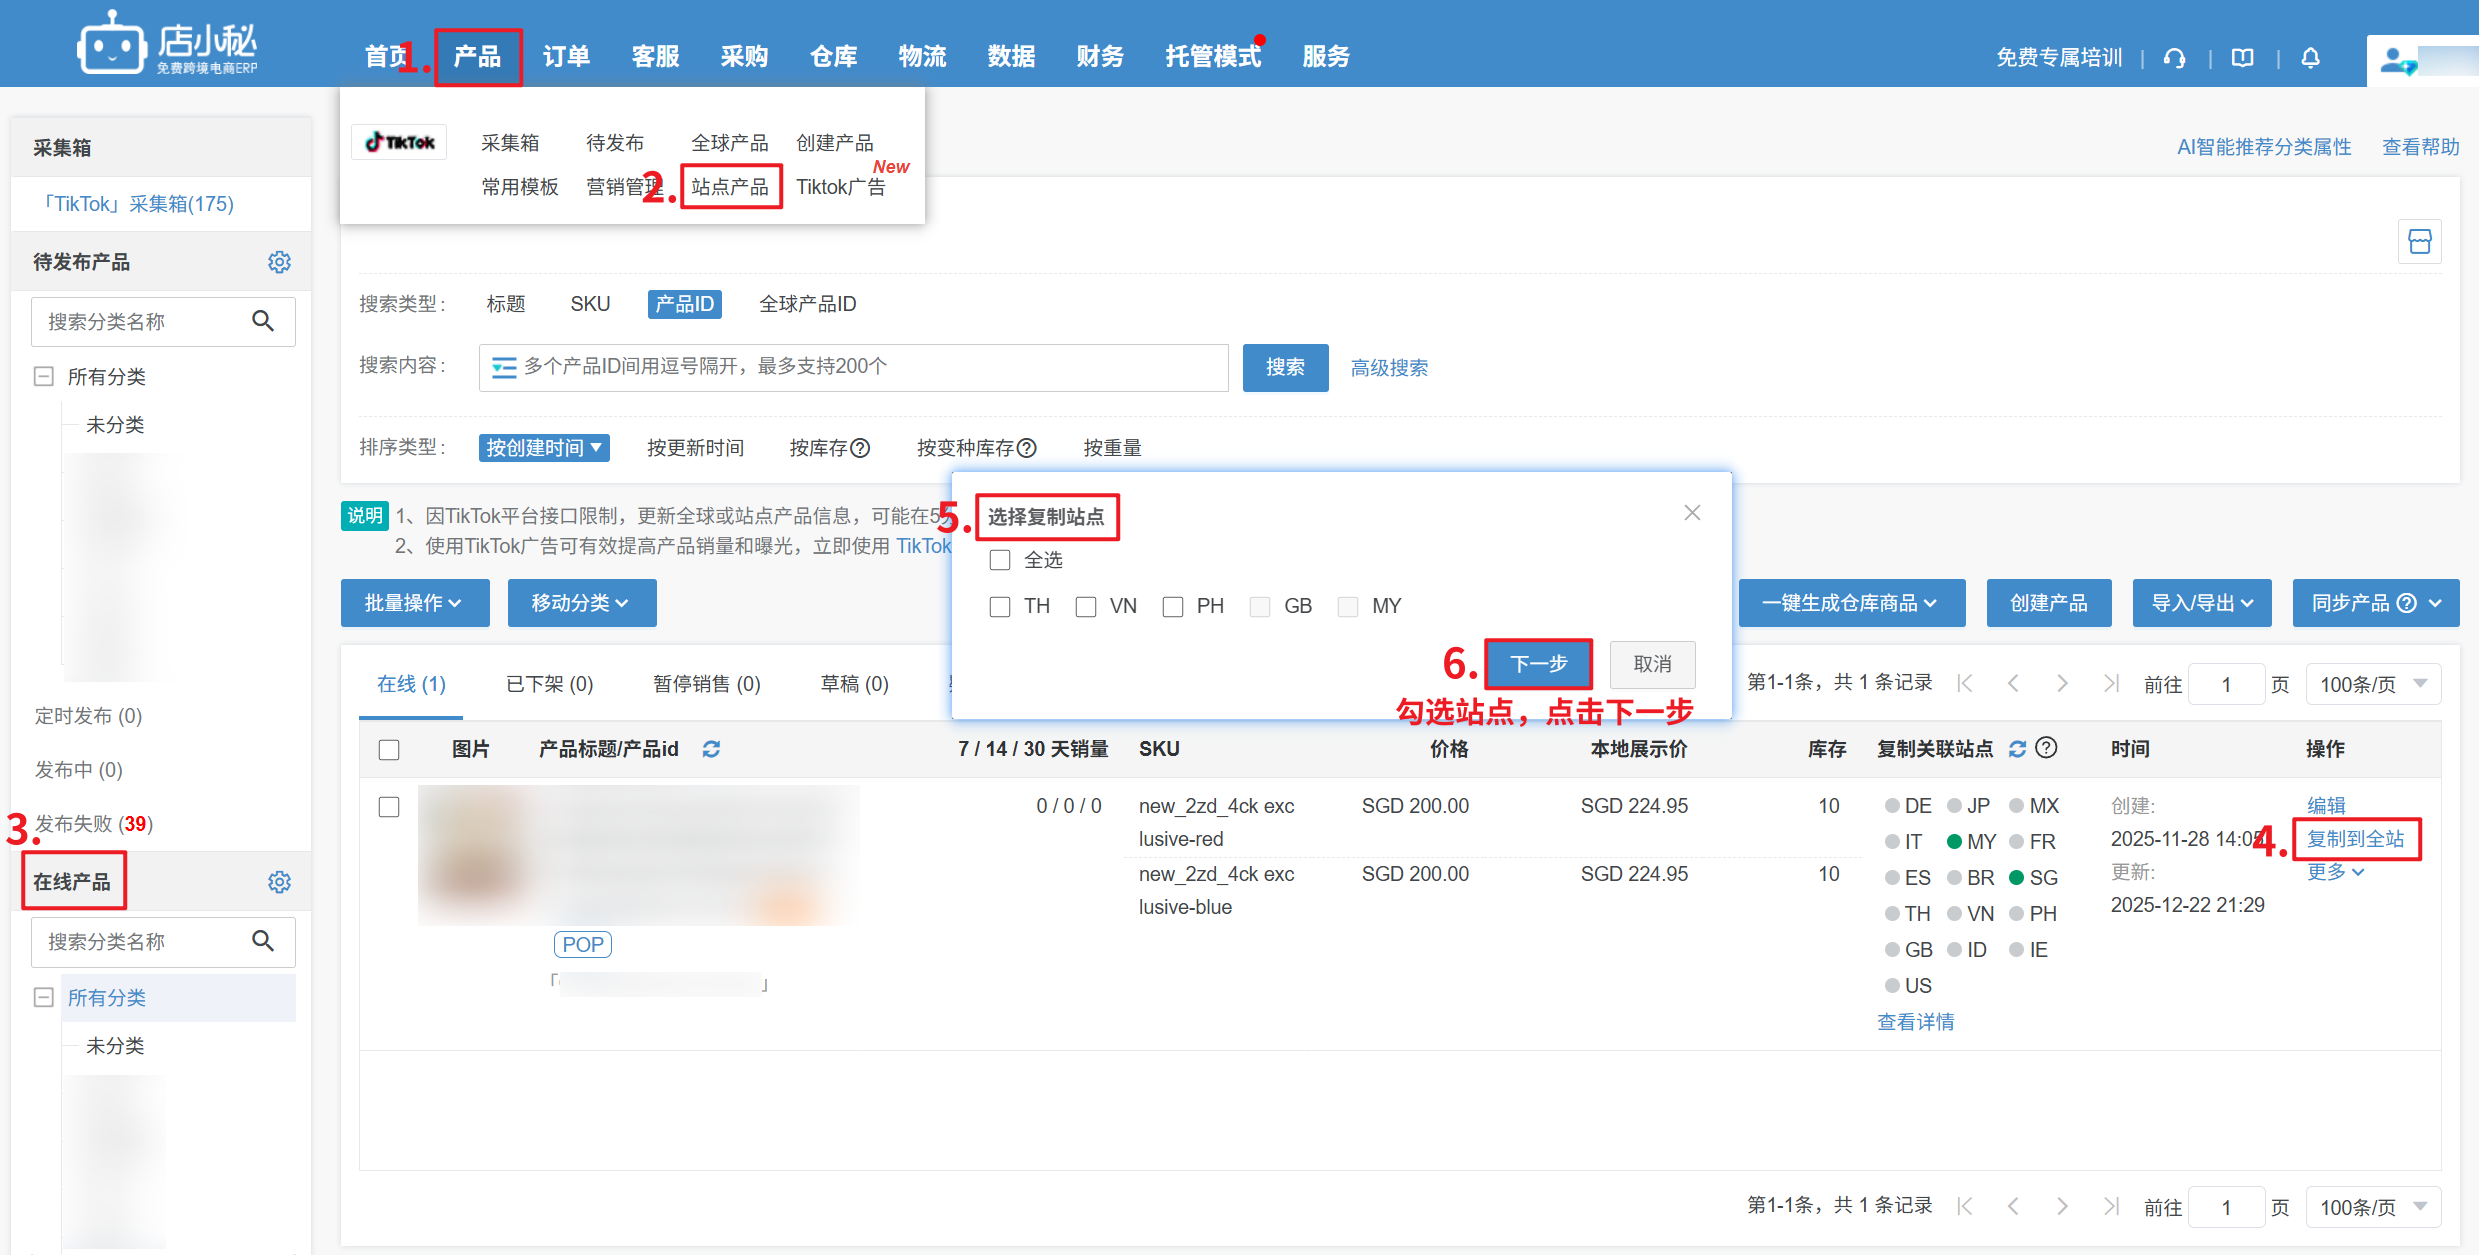Click the 搜索内容 product ID input field

pos(853,367)
